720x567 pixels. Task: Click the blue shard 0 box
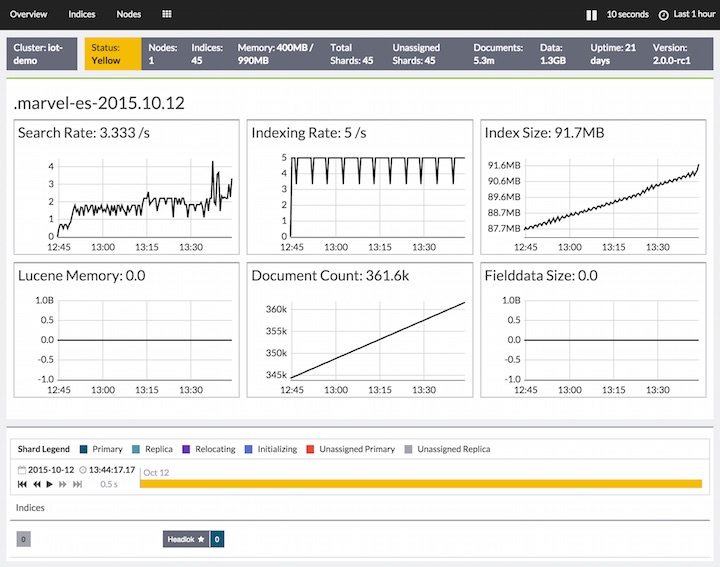pyautogui.click(x=217, y=540)
